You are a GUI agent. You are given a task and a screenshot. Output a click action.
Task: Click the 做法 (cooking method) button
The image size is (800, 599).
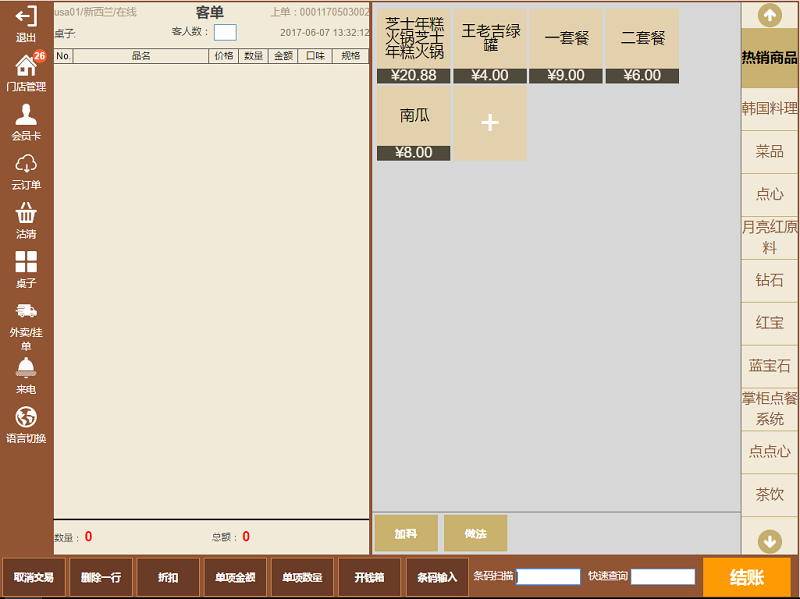click(x=476, y=533)
